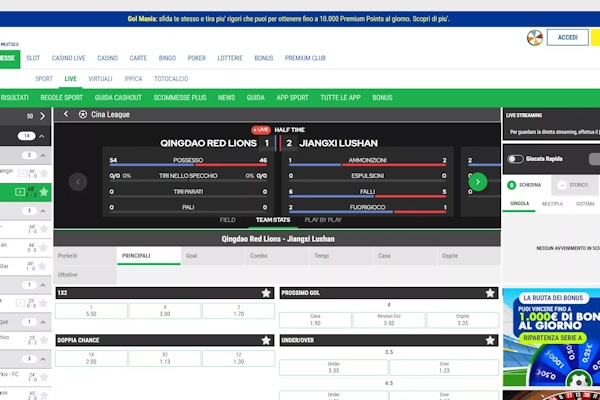Open SCOMMESSE PLUS in green bar

pyautogui.click(x=180, y=98)
